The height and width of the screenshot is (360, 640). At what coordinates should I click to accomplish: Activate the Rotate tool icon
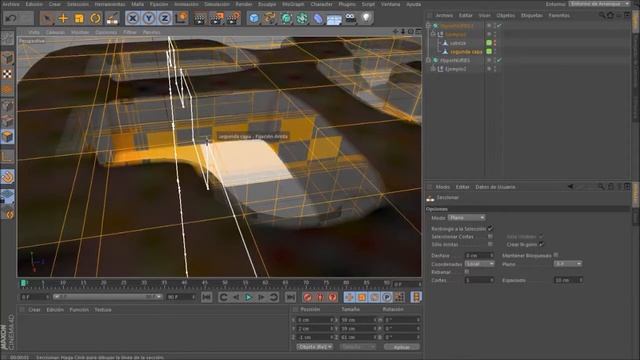(x=95, y=18)
